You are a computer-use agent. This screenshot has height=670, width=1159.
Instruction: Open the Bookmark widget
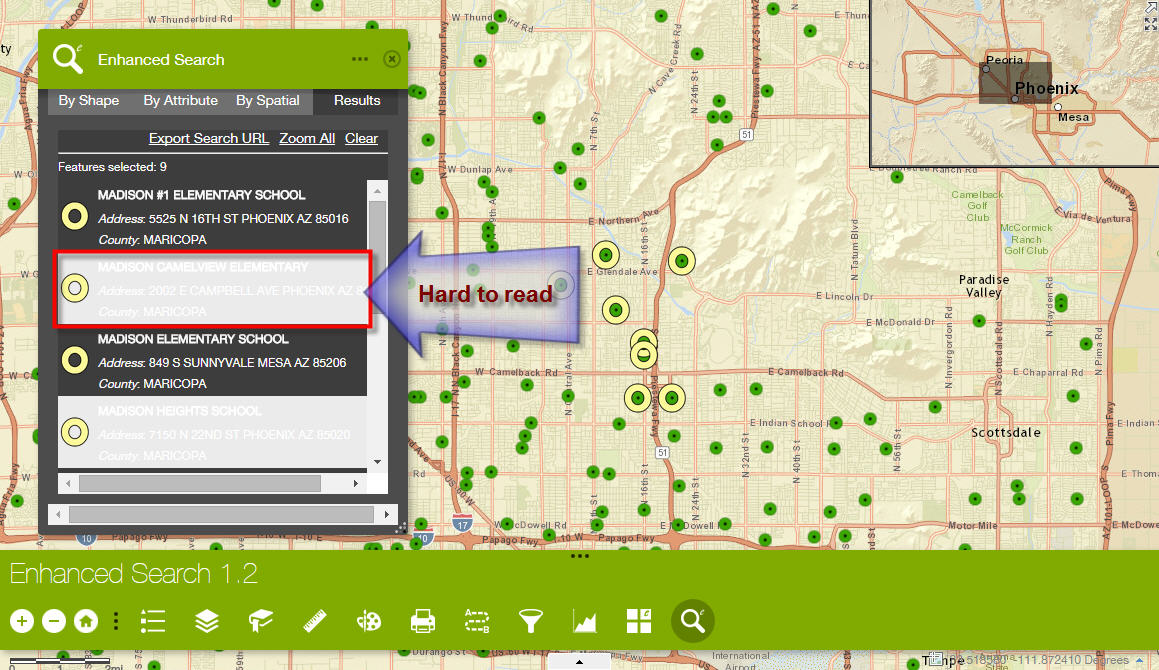pyautogui.click(x=260, y=621)
